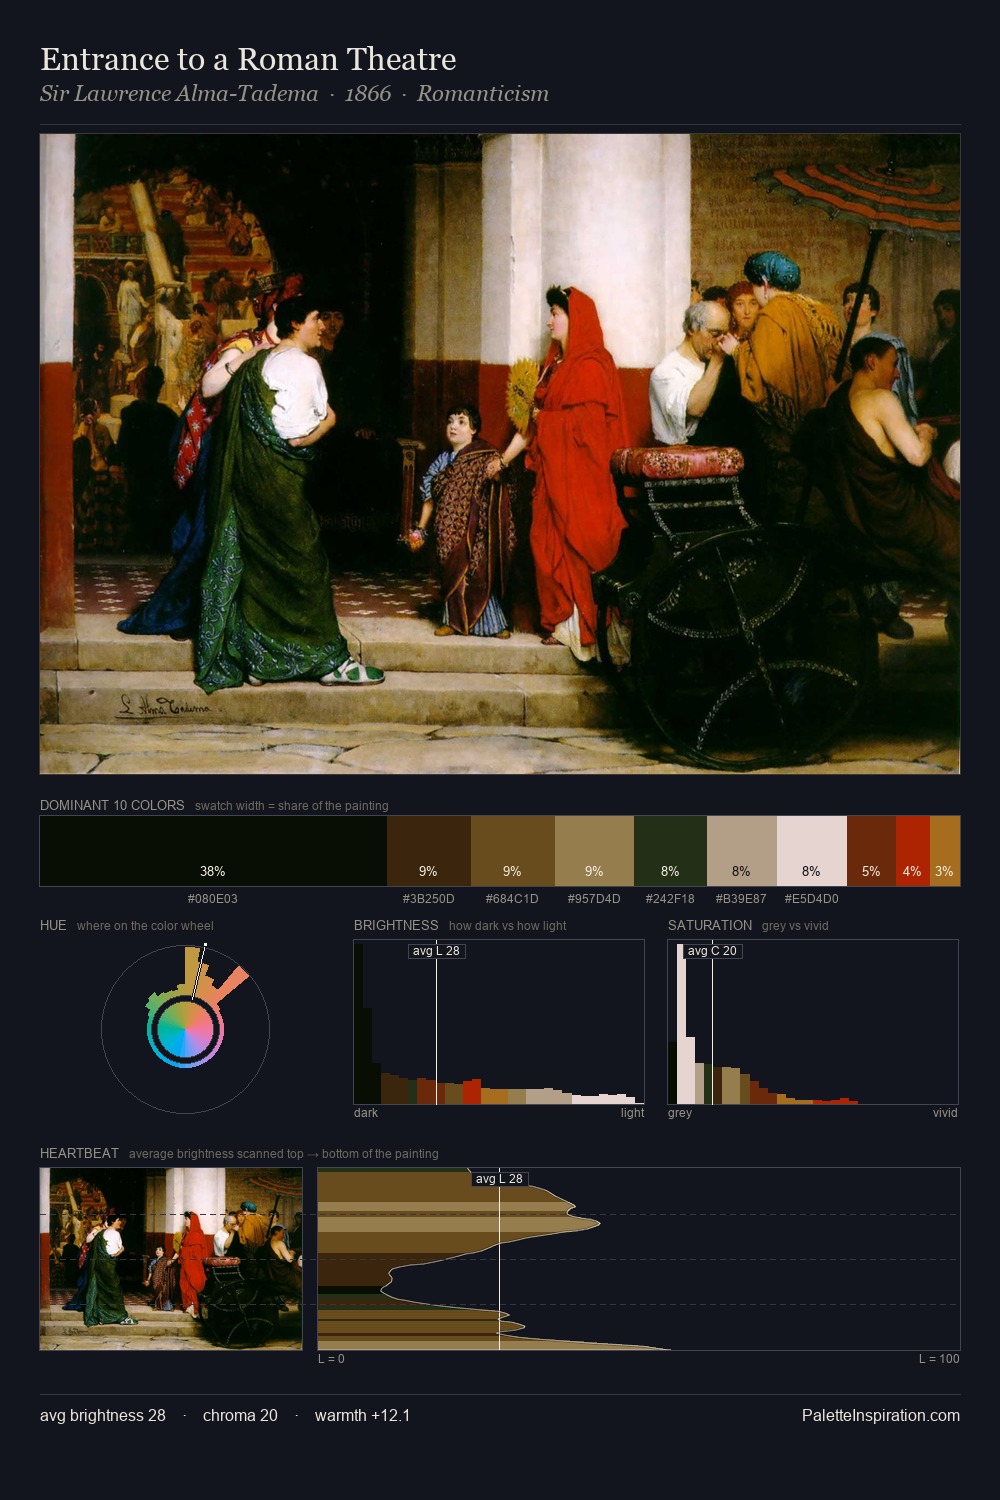Click the footer text chroma 20
The height and width of the screenshot is (1500, 1000).
point(240,1415)
